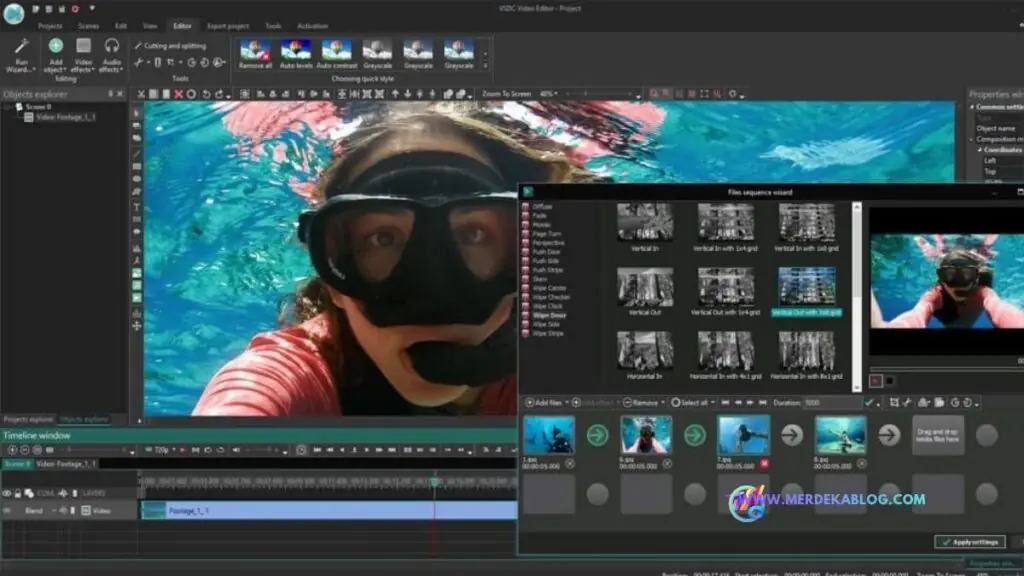
Task: Click Remove in wizard toolbar
Action: [641, 403]
